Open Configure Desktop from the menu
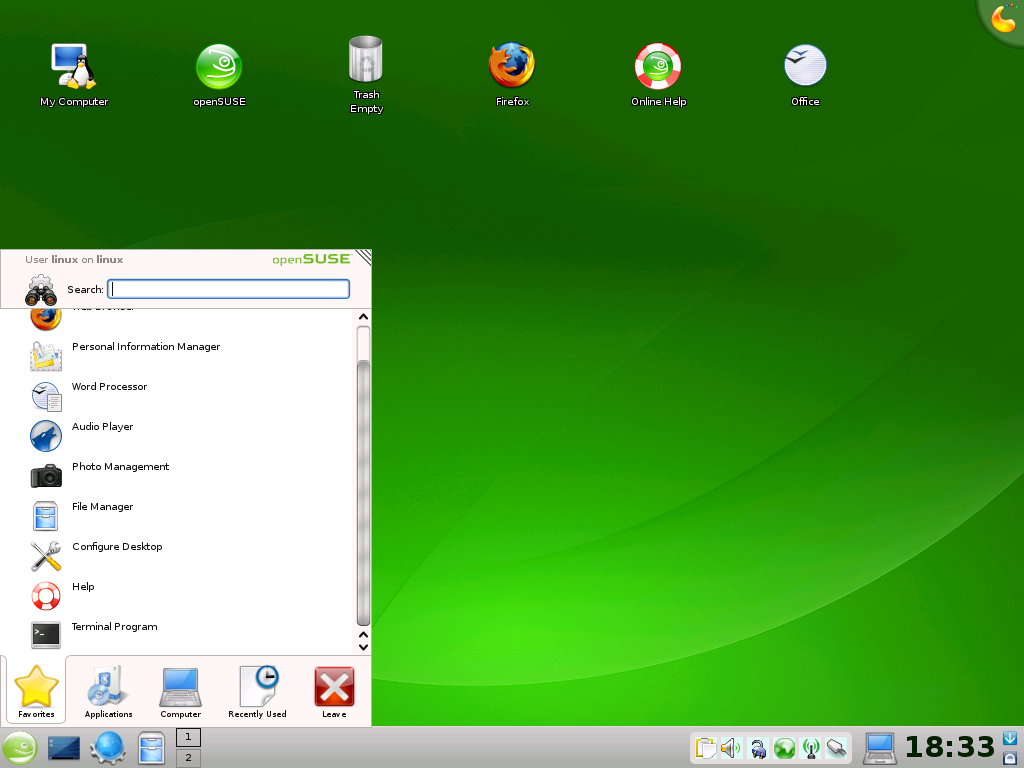 point(116,548)
